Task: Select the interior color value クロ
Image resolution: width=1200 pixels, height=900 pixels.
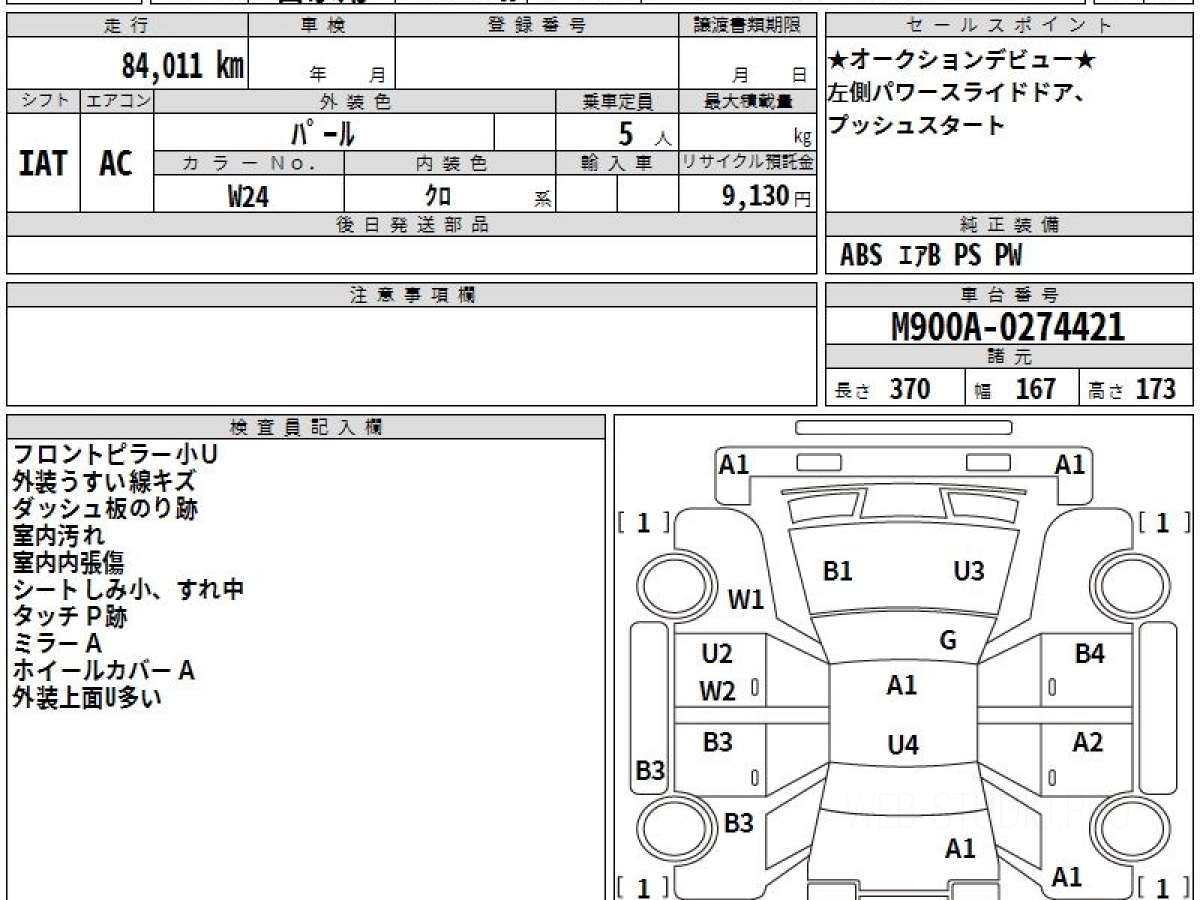Action: [x=437, y=196]
